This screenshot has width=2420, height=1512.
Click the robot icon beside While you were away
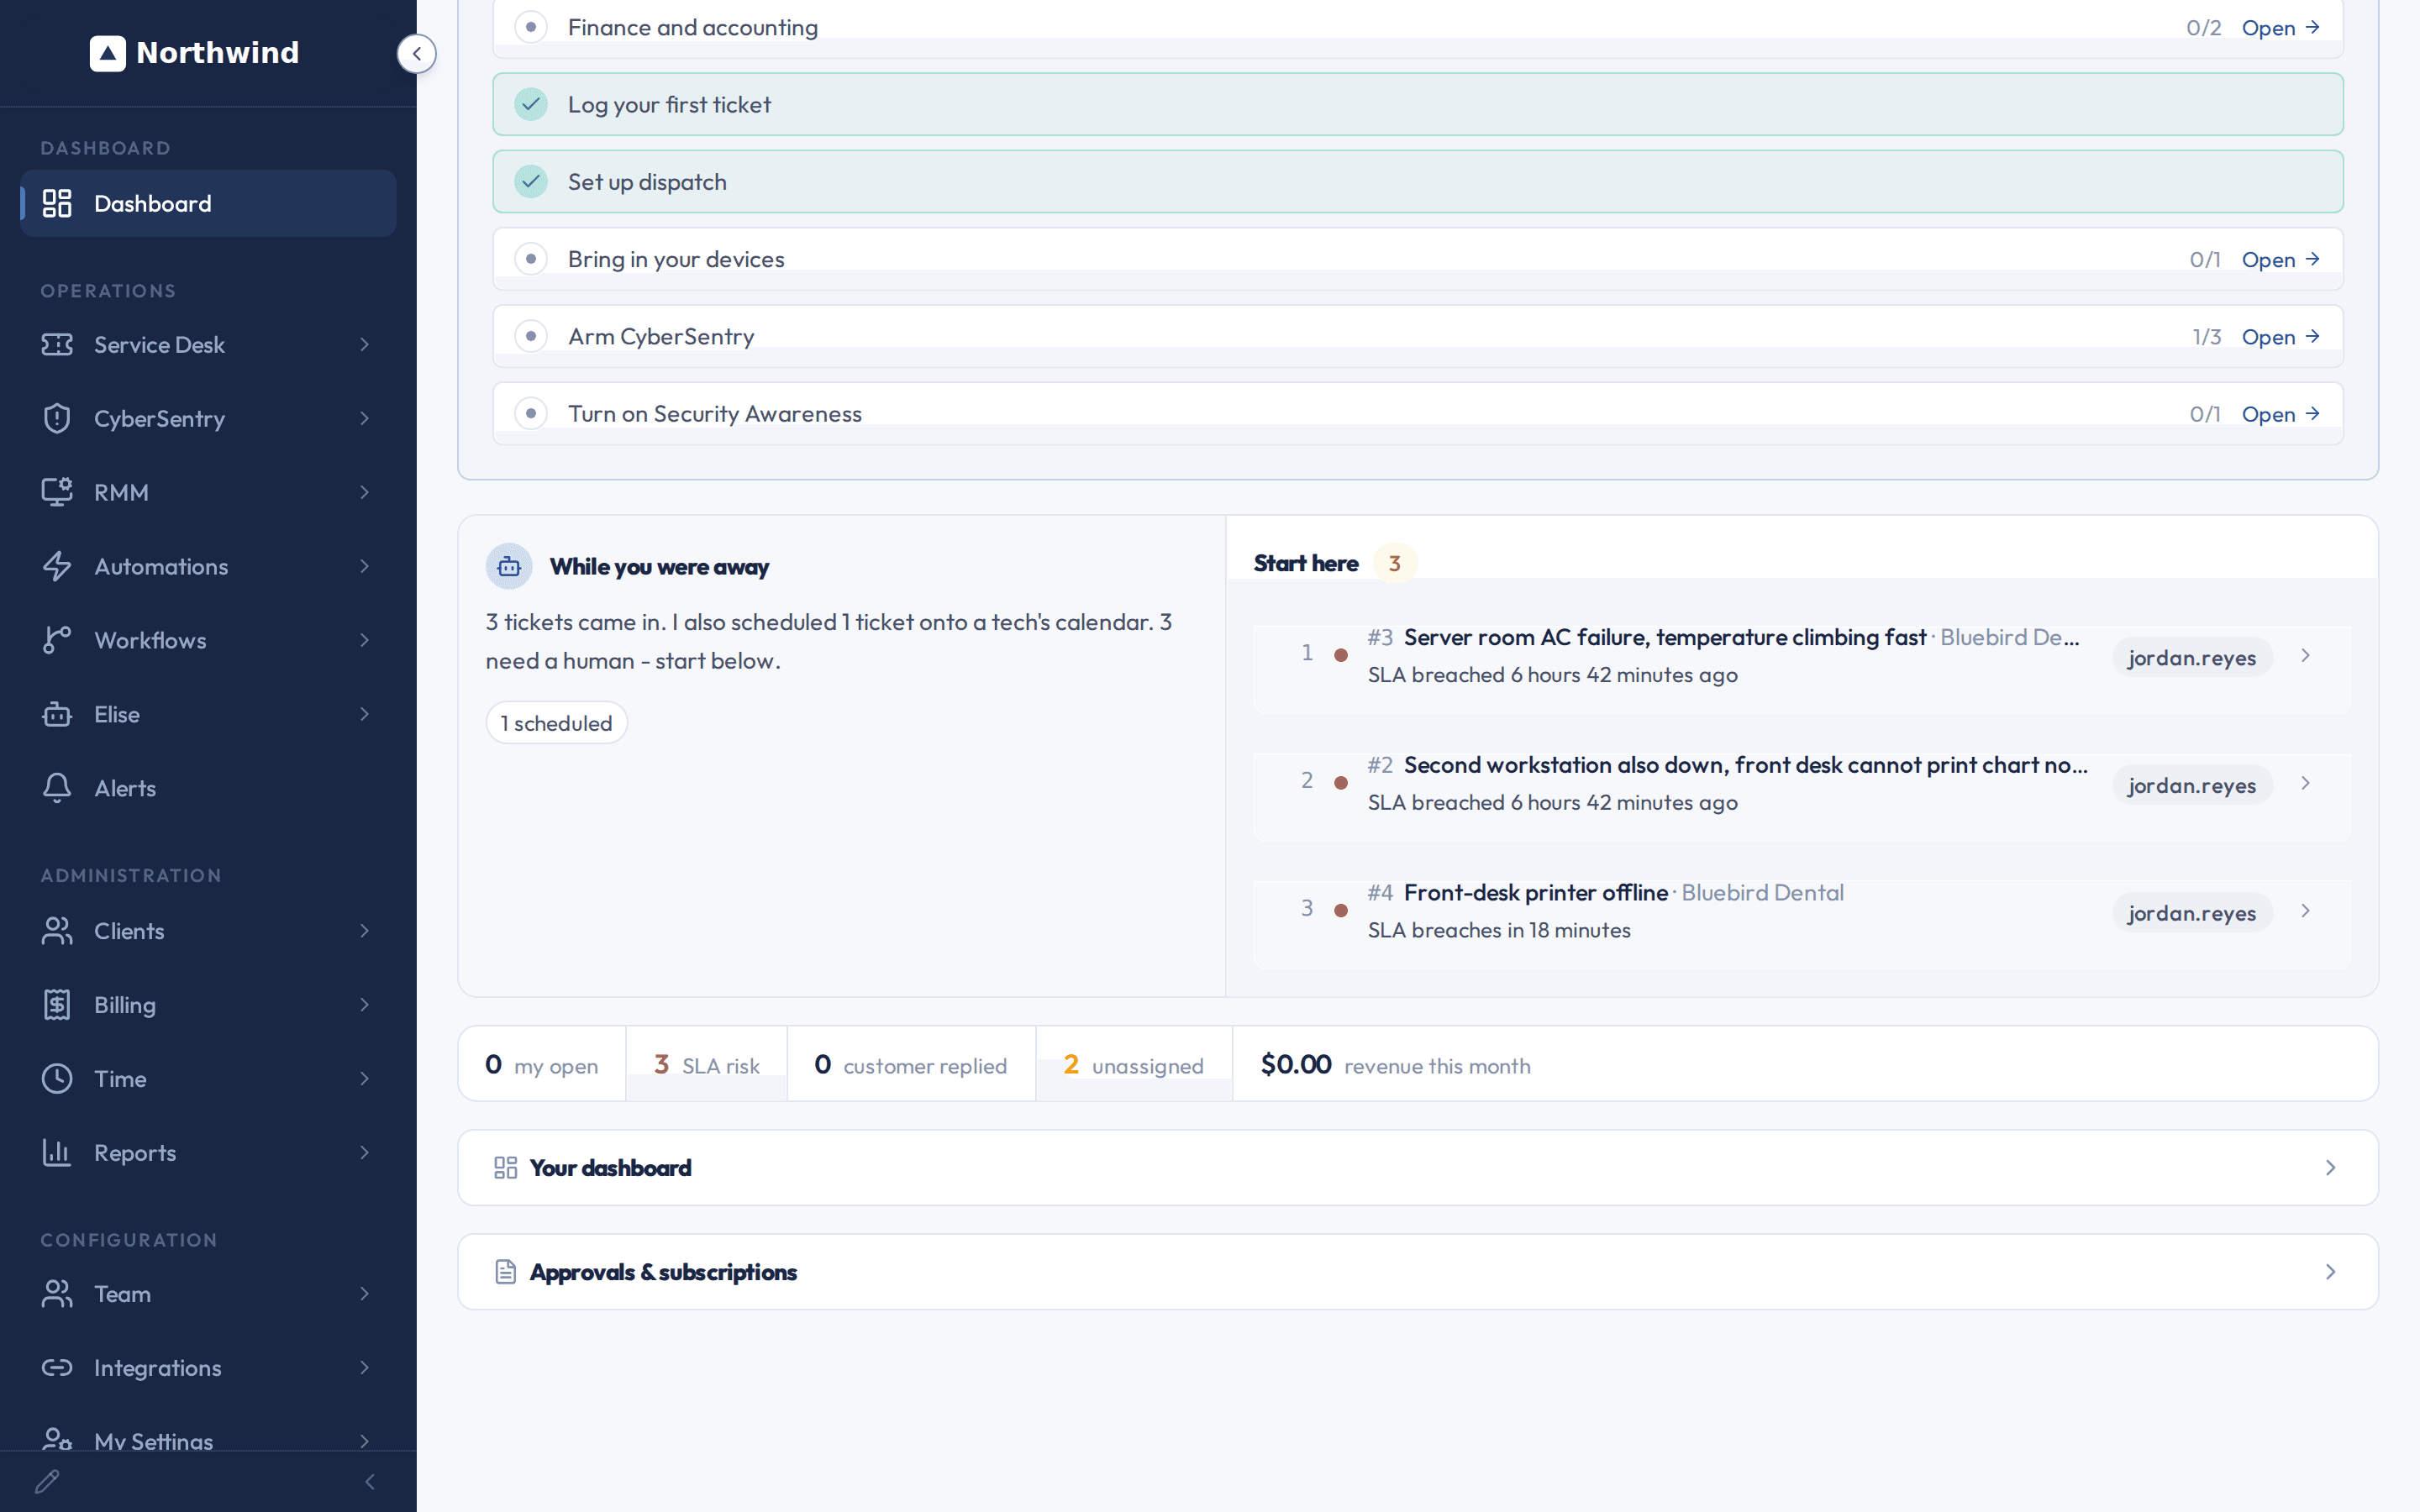tap(509, 567)
